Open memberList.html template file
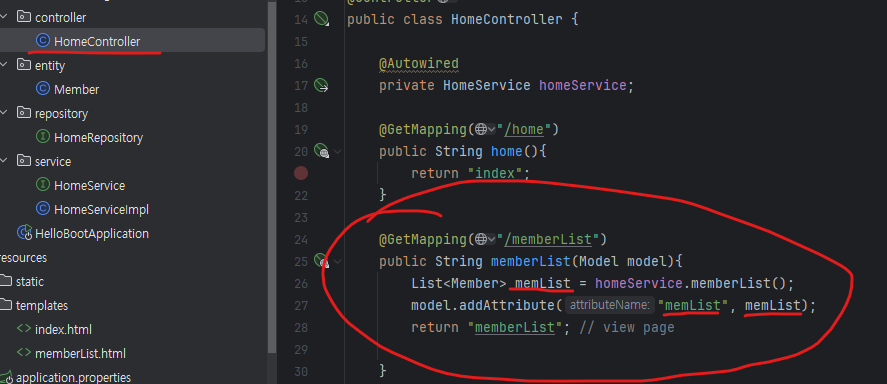This screenshot has height=384, width=887. (80, 353)
